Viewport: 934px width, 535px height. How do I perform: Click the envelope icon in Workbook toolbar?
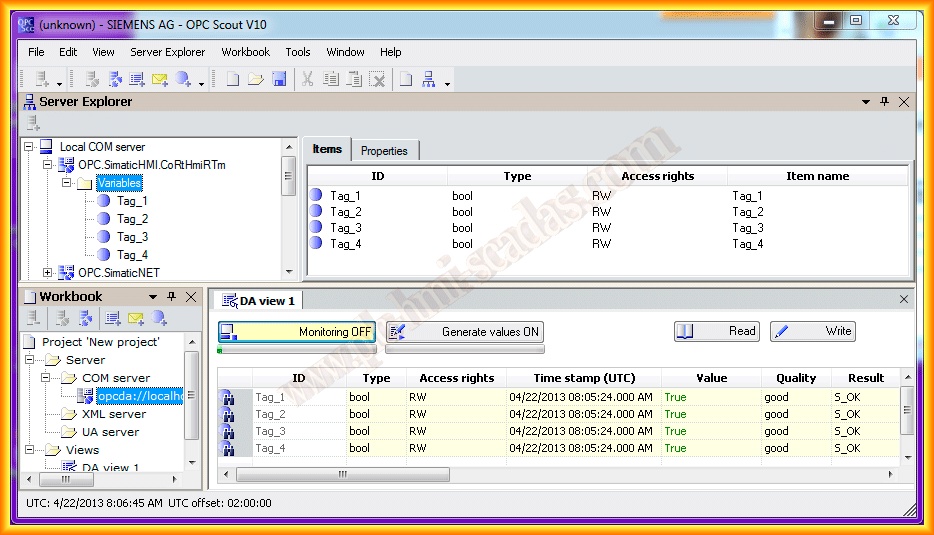click(135, 318)
